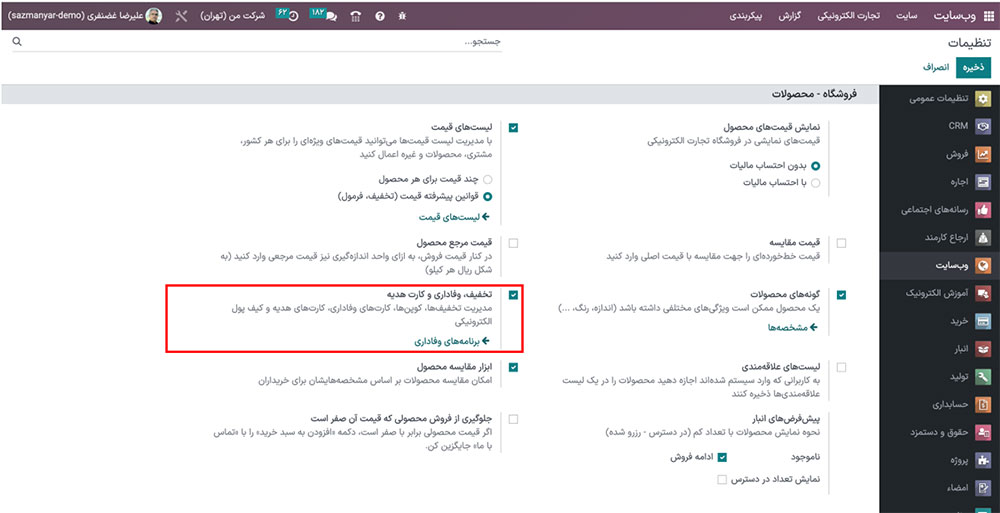Click the انصراف discard button
This screenshot has height=513, width=1000.
point(936,67)
